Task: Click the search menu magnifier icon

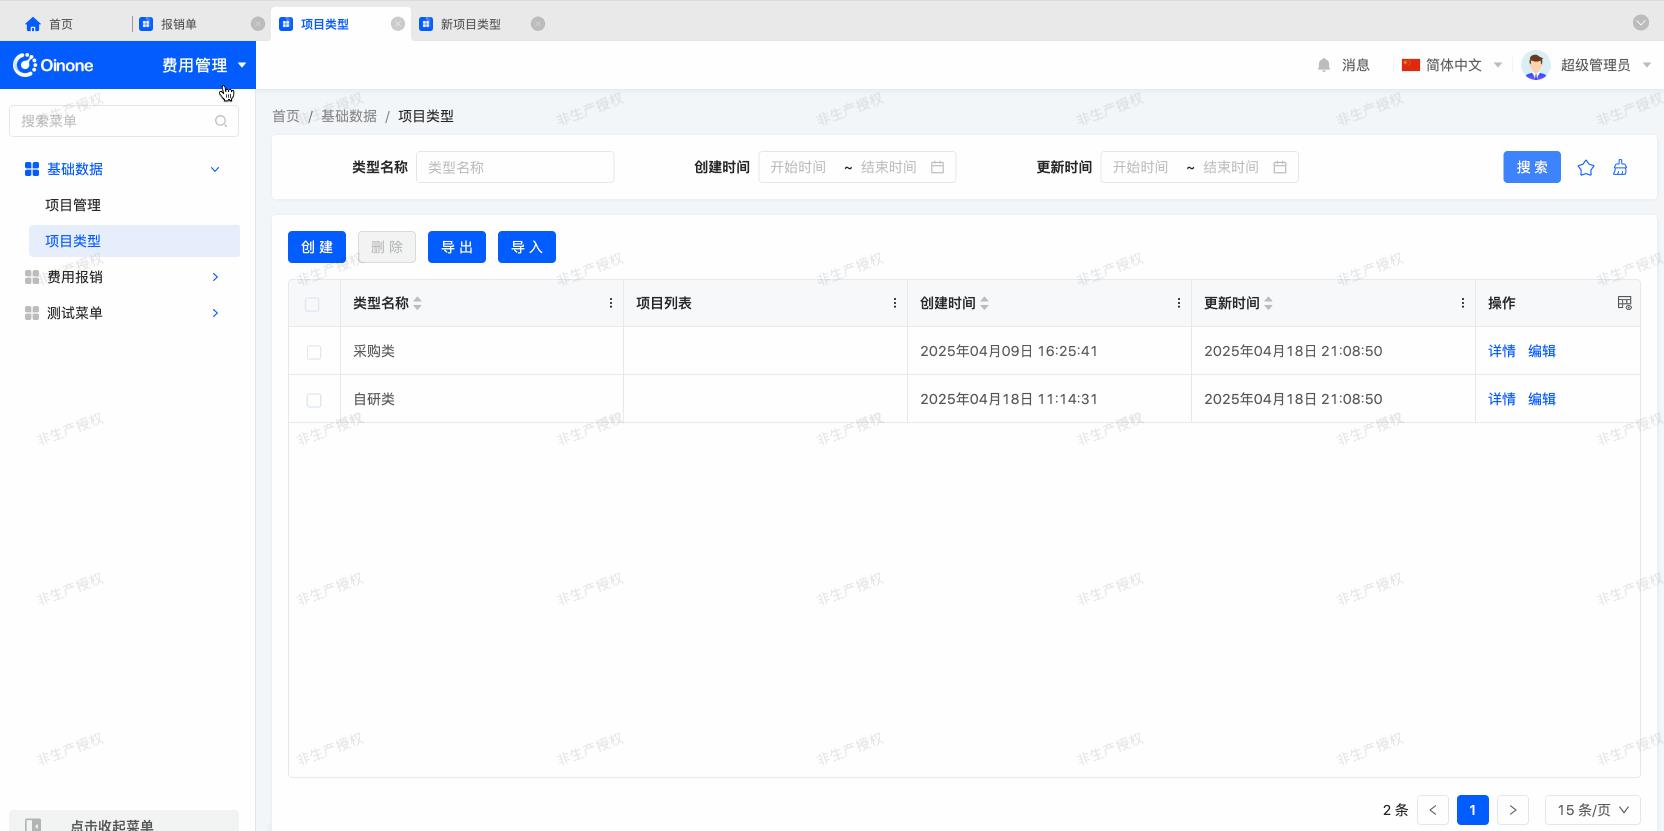Action: (221, 121)
